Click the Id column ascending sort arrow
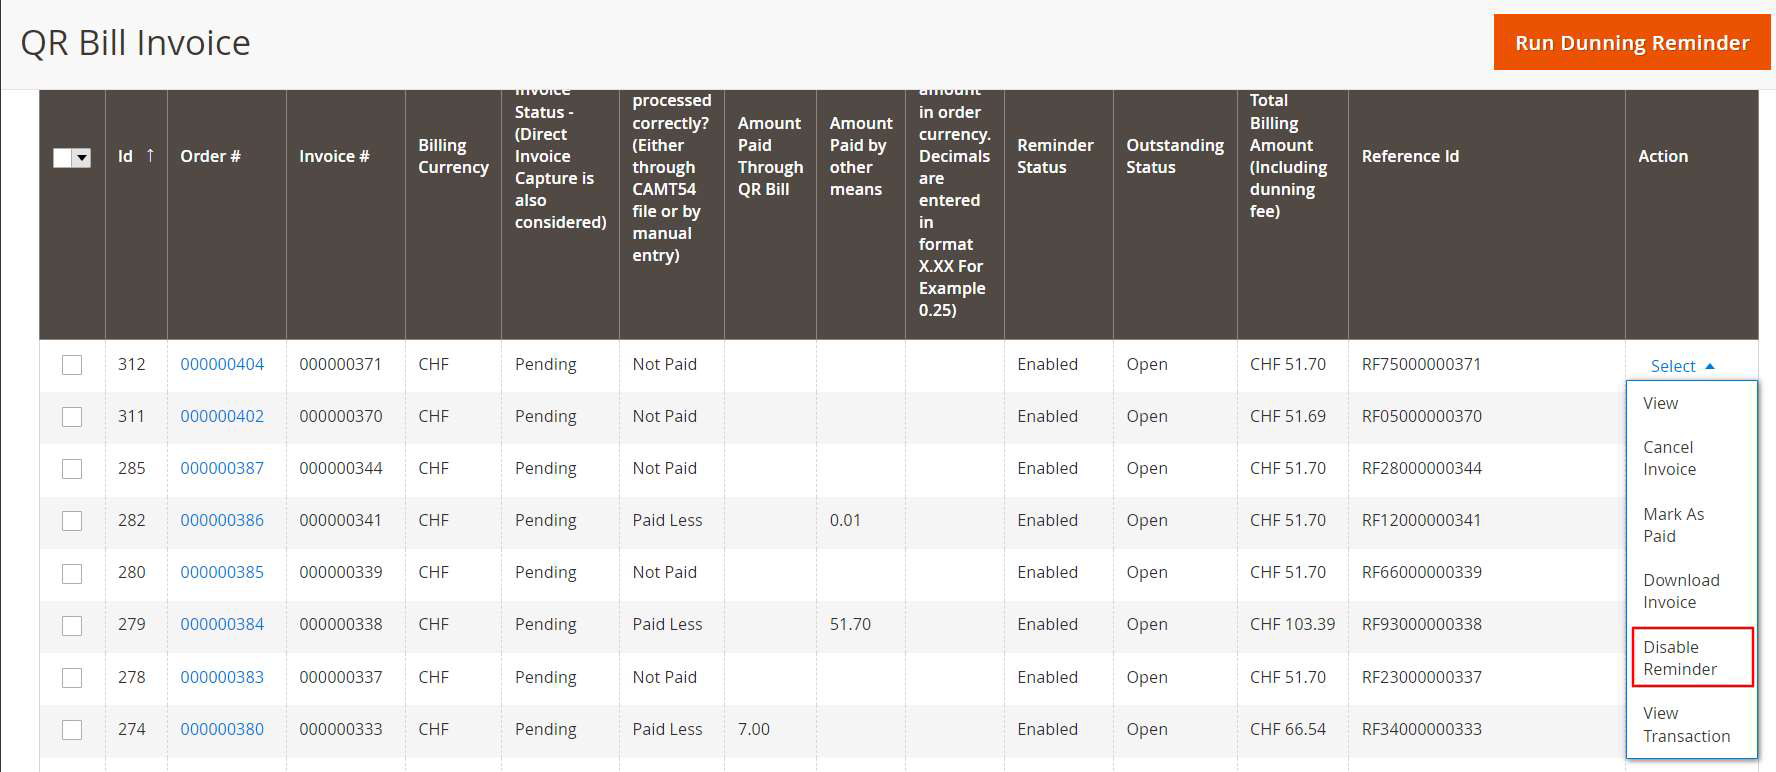This screenshot has height=772, width=1776. coord(150,155)
